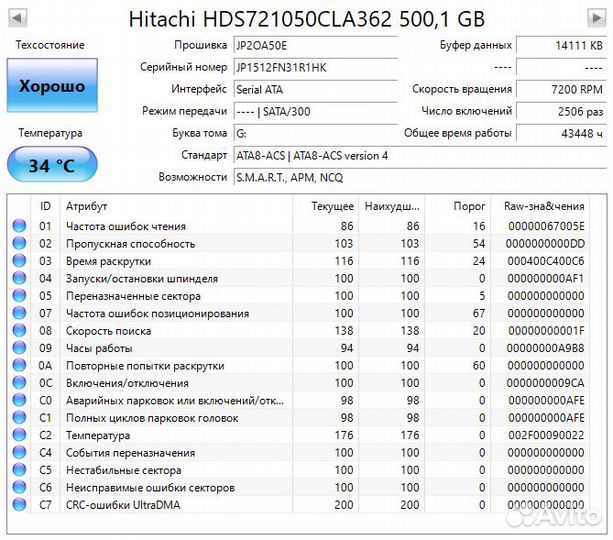
Task: Go to previous disk with left arrow
Action: [x=17, y=18]
